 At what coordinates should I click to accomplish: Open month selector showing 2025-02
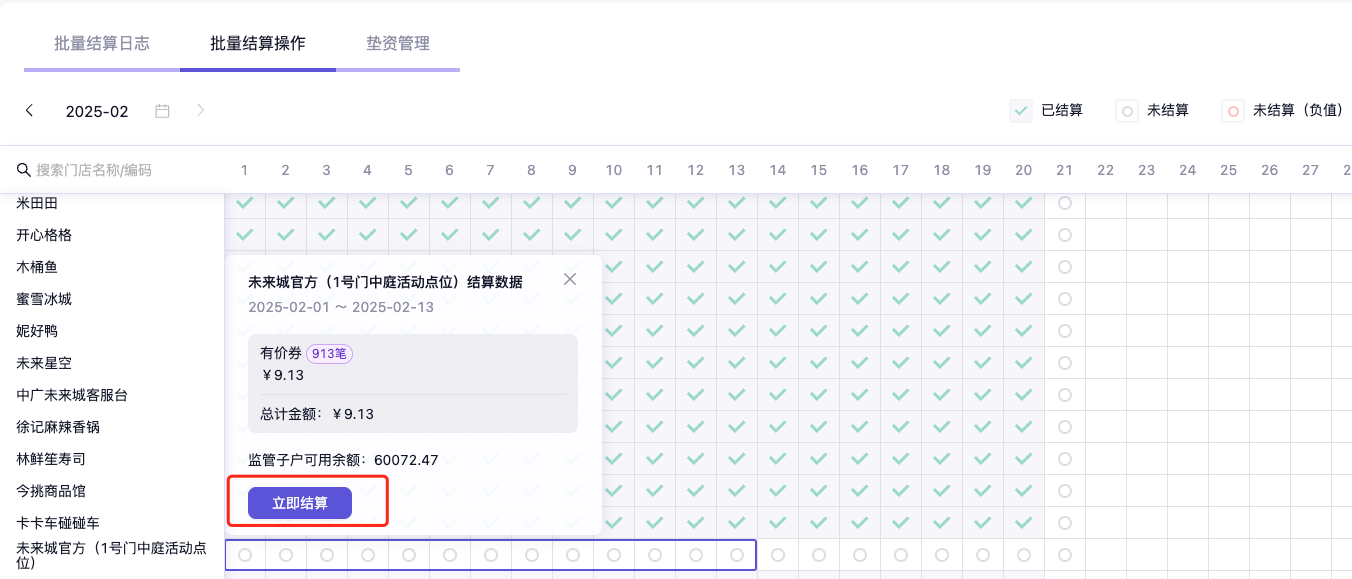(x=97, y=111)
